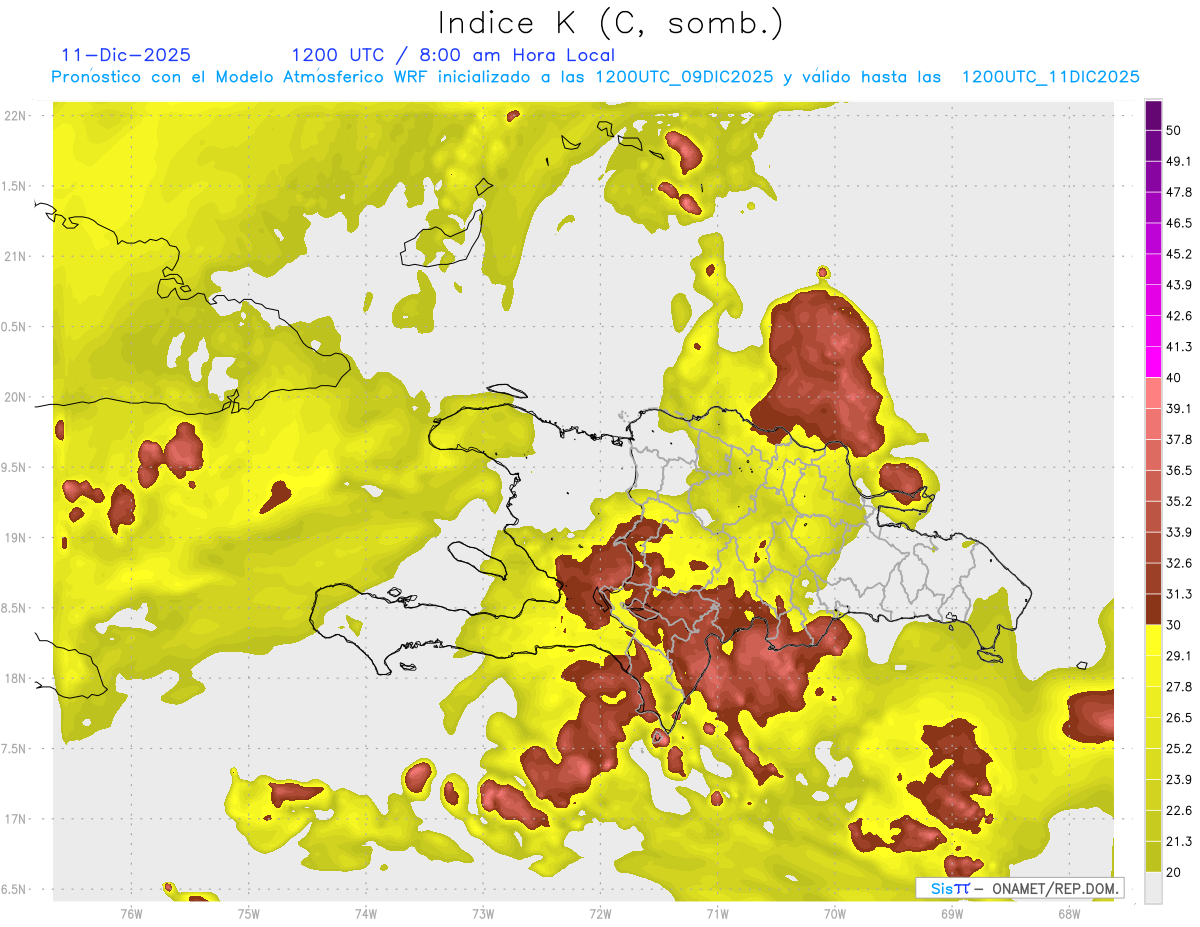Click the '41.3' colorbar value
Viewport: 1200px width, 927px height.
1179,347
